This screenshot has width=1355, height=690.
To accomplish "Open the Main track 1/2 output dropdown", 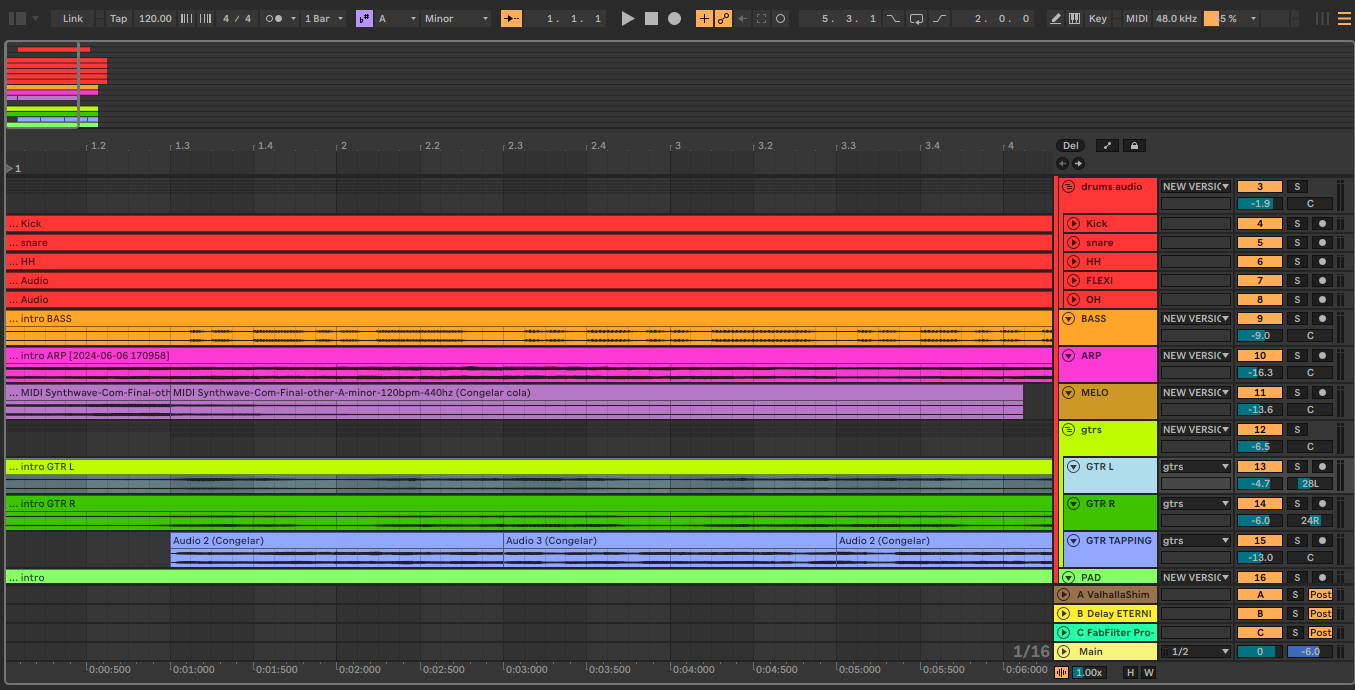I will [x=1195, y=652].
